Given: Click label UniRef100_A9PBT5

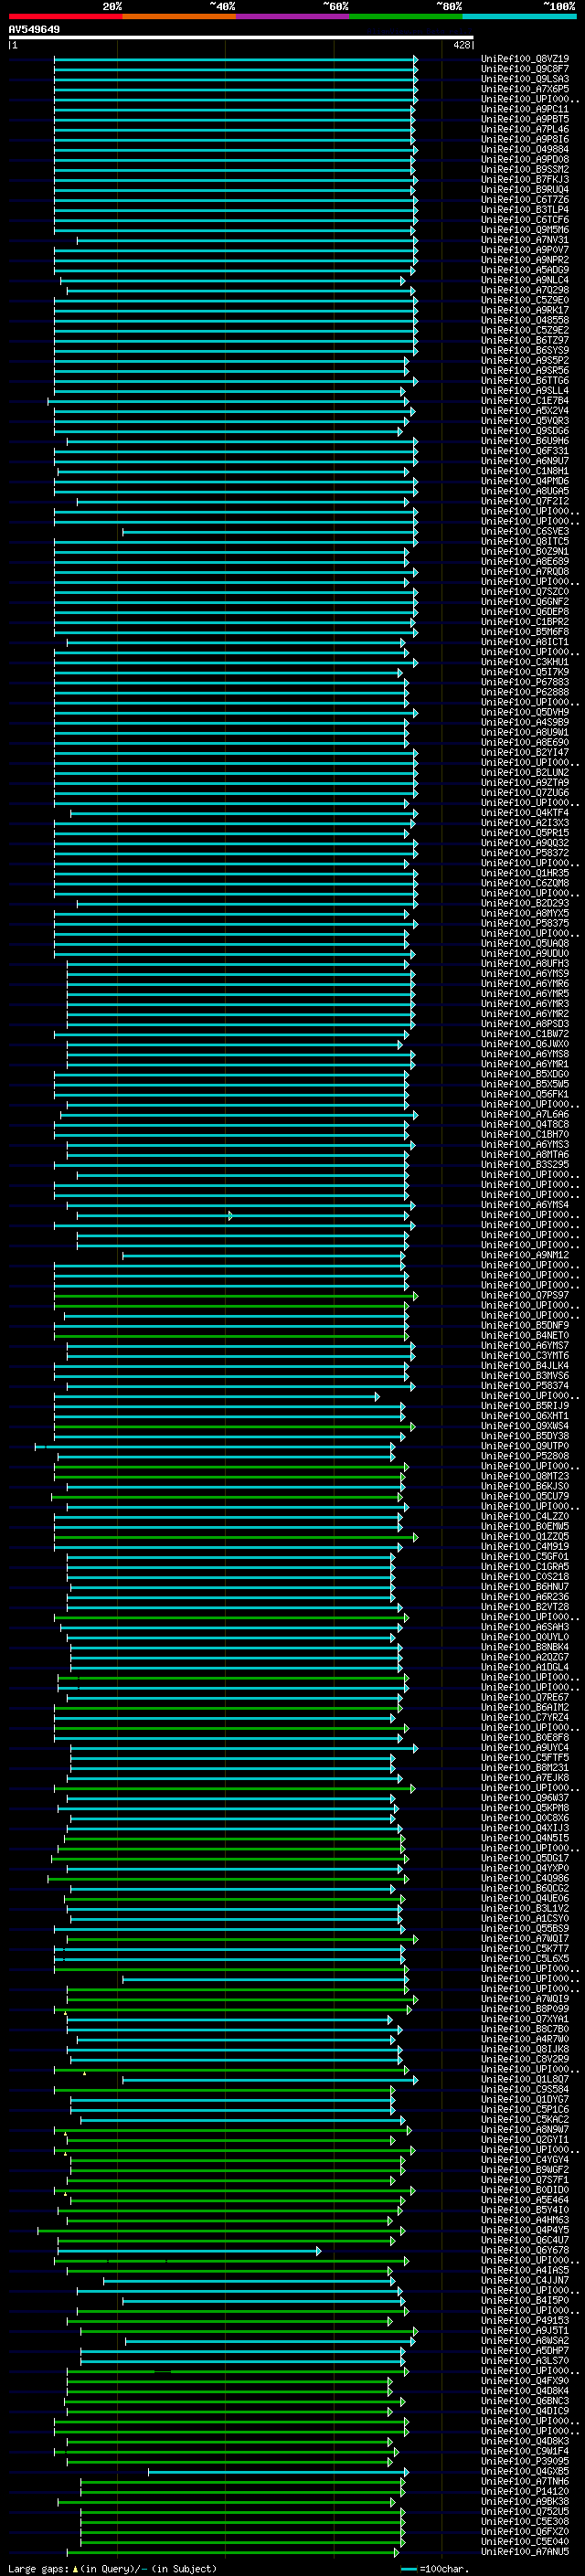Looking at the screenshot, I should [525, 119].
